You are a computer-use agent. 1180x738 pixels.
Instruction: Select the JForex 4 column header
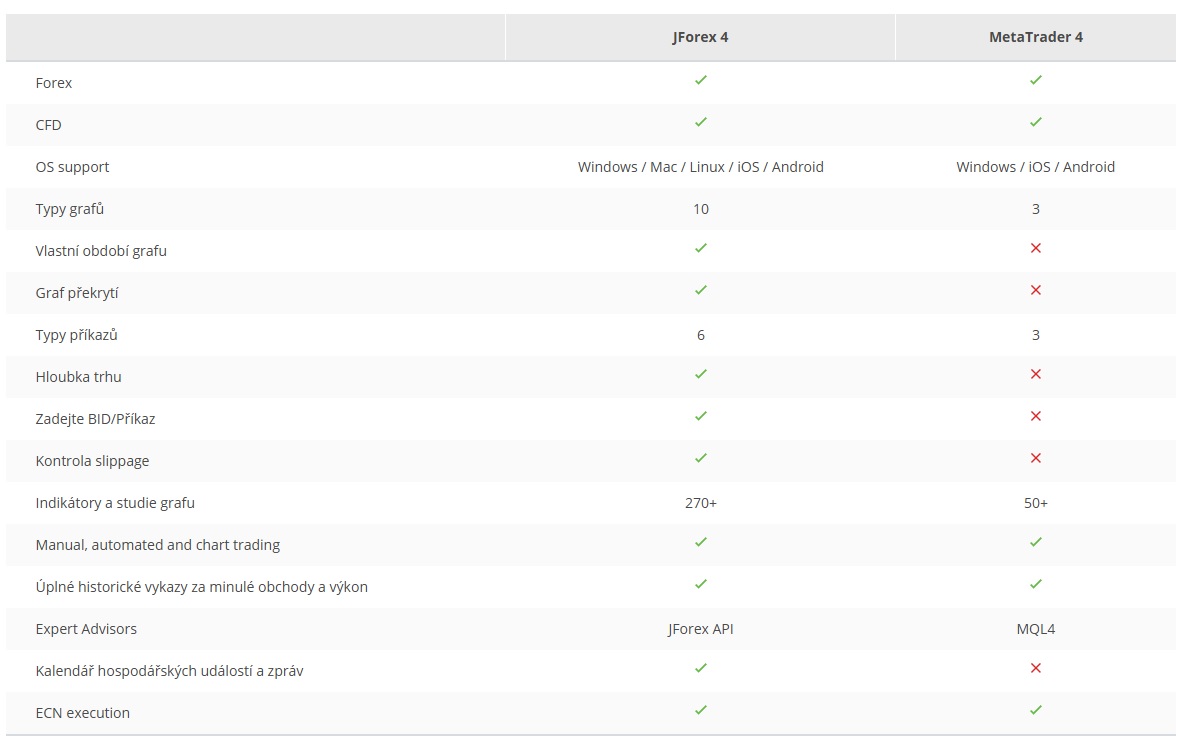700,37
